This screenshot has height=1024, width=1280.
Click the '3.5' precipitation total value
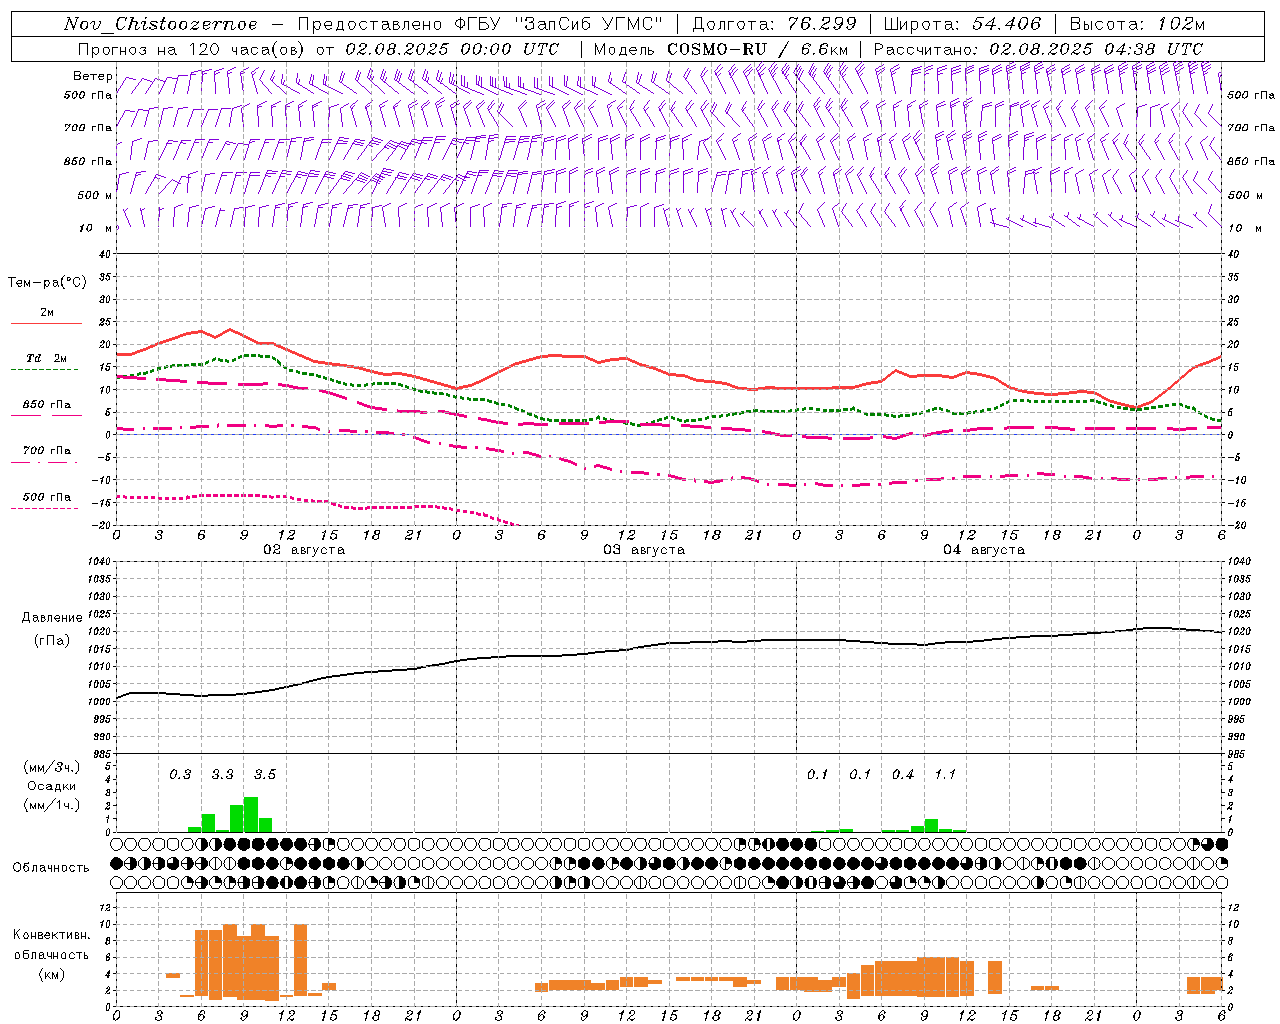(x=264, y=774)
